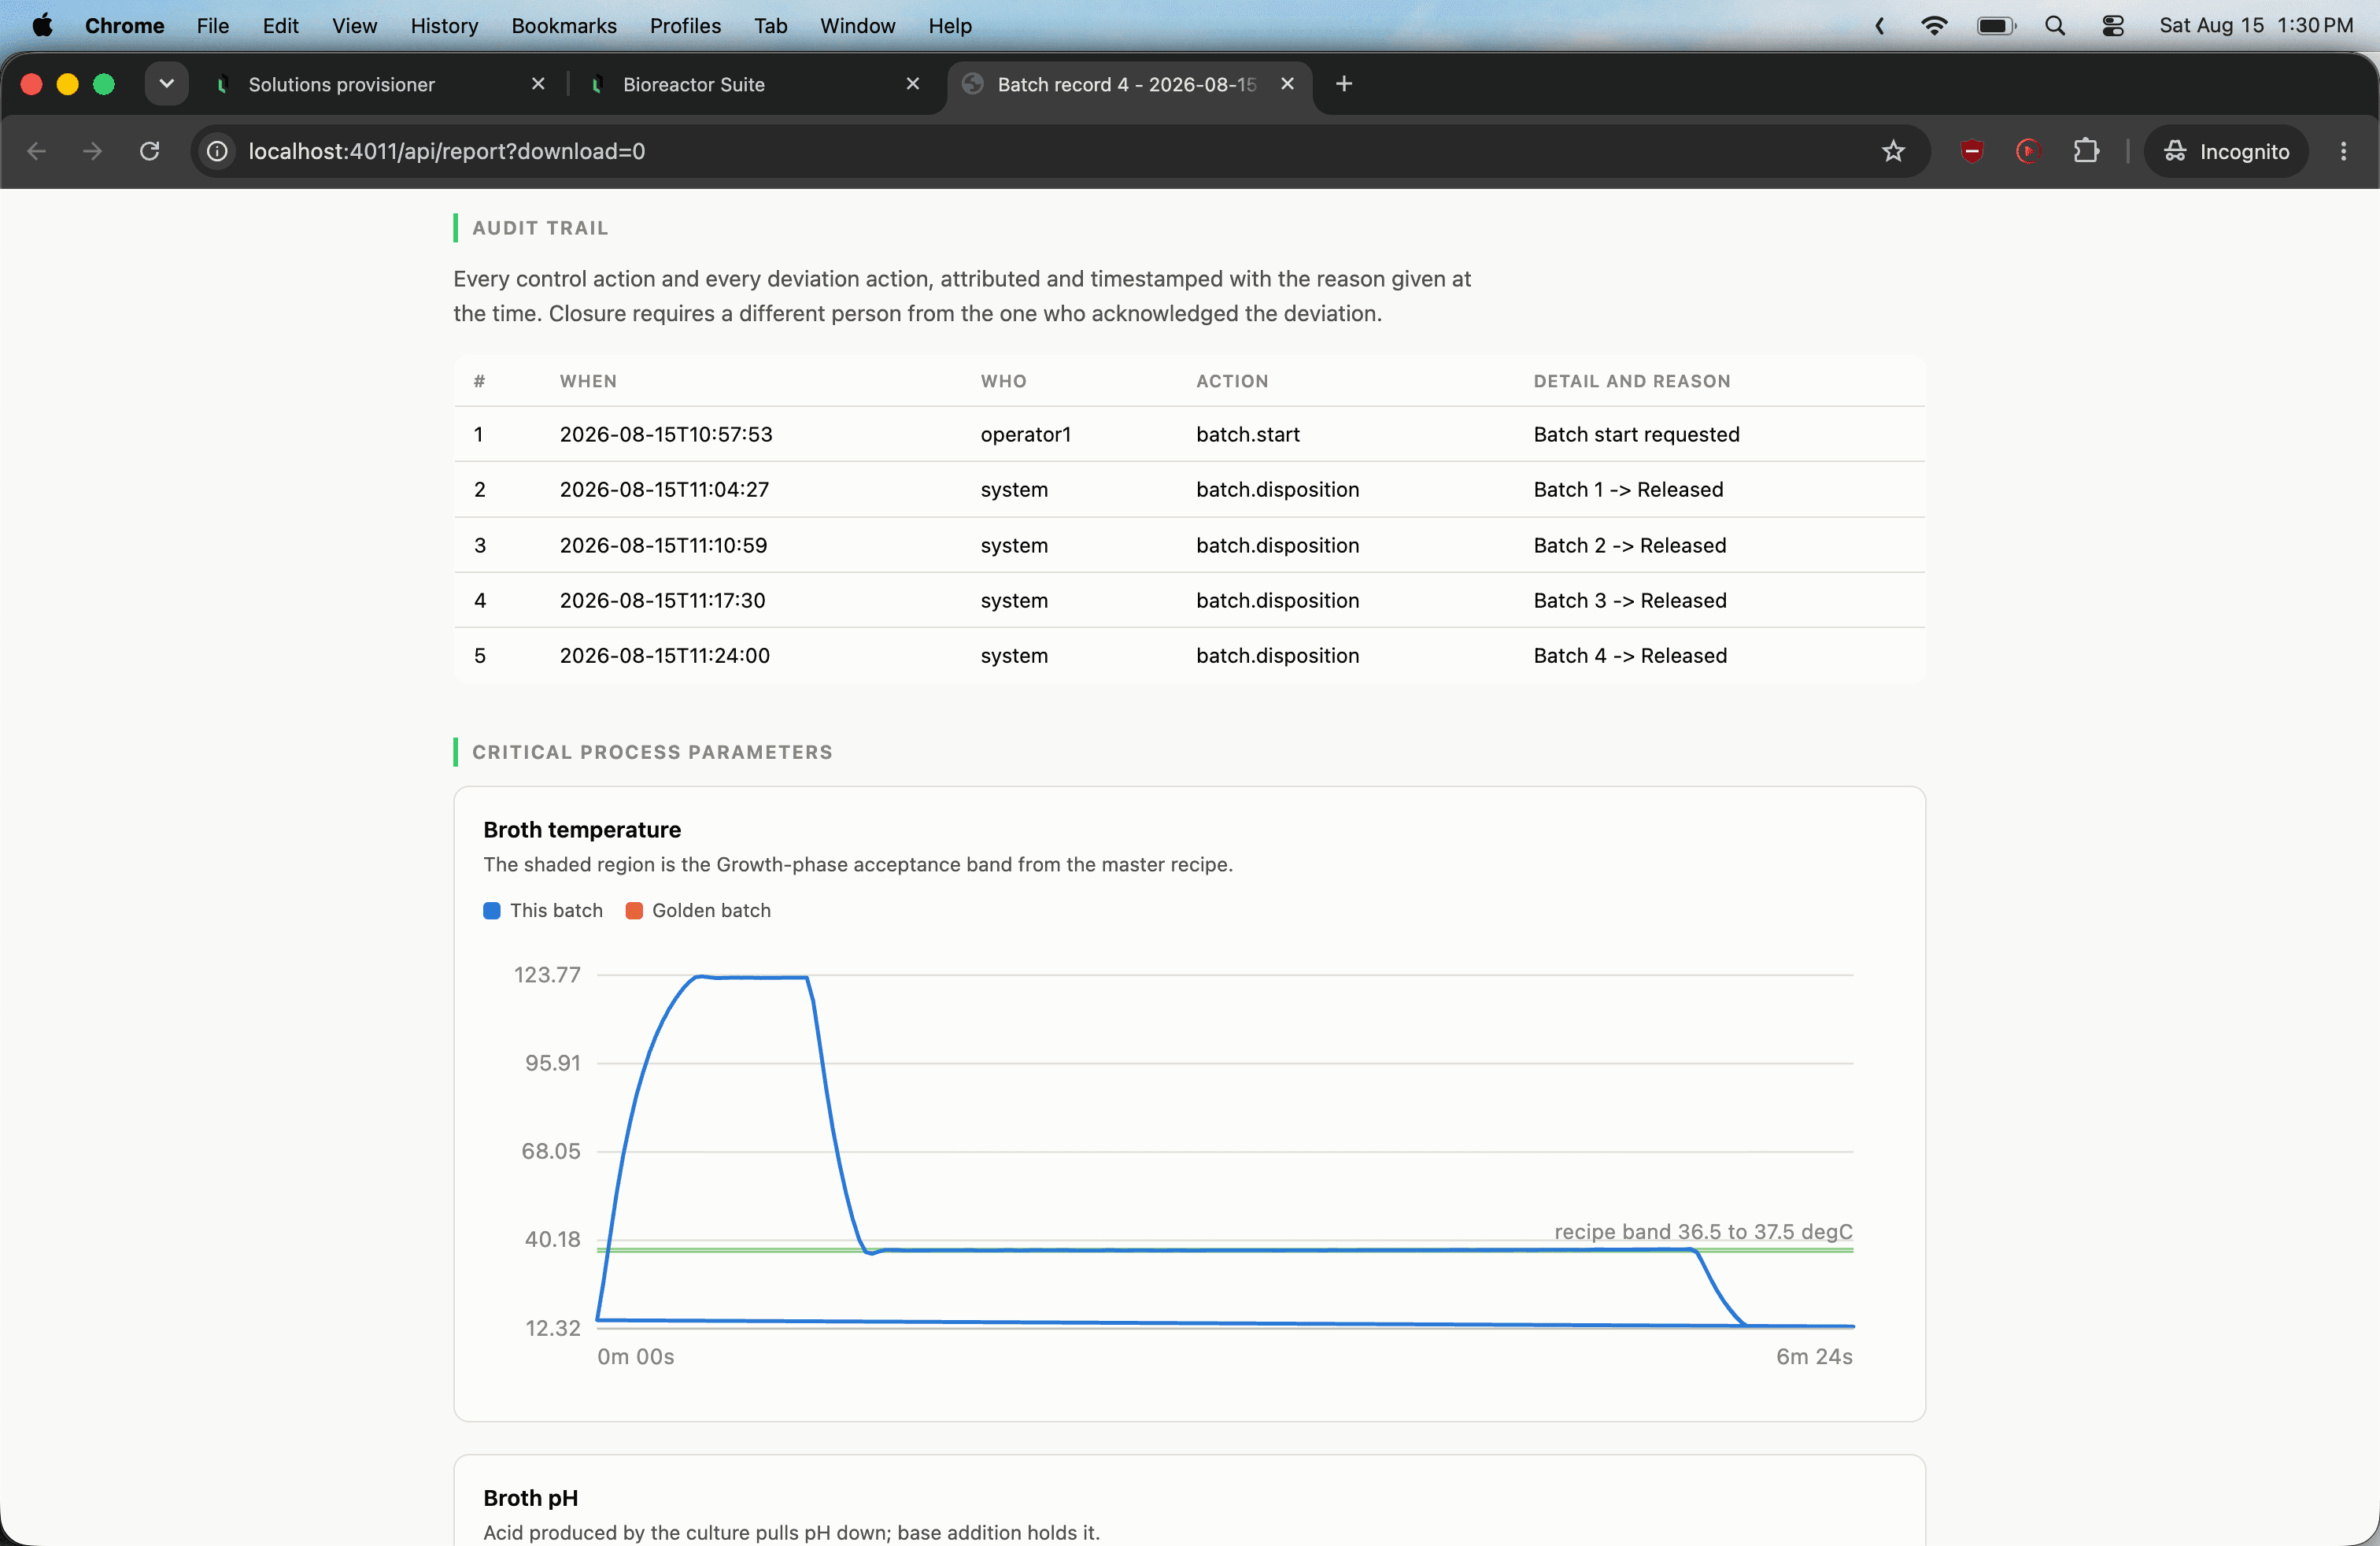Click the date and time in menu bar
The height and width of the screenshot is (1546, 2380).
pos(2256,26)
